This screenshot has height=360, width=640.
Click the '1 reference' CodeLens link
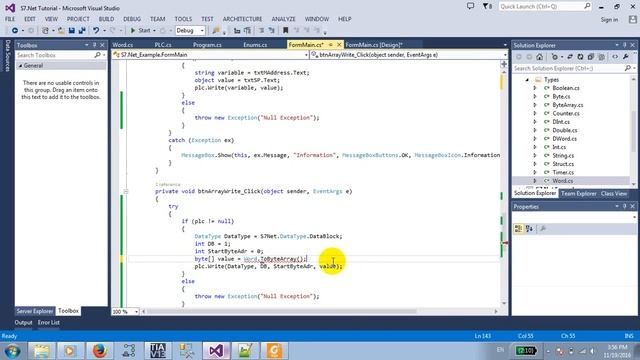coord(167,184)
